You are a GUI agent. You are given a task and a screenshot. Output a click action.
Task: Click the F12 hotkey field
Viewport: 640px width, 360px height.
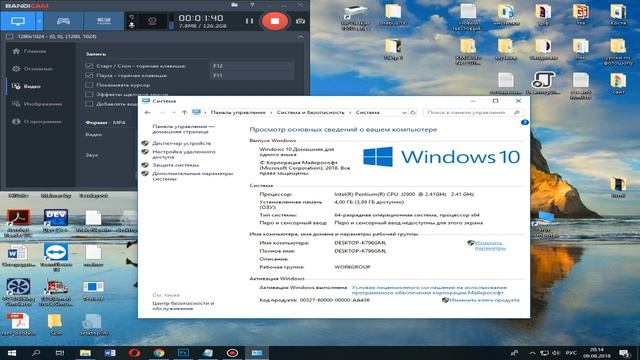click(252, 66)
